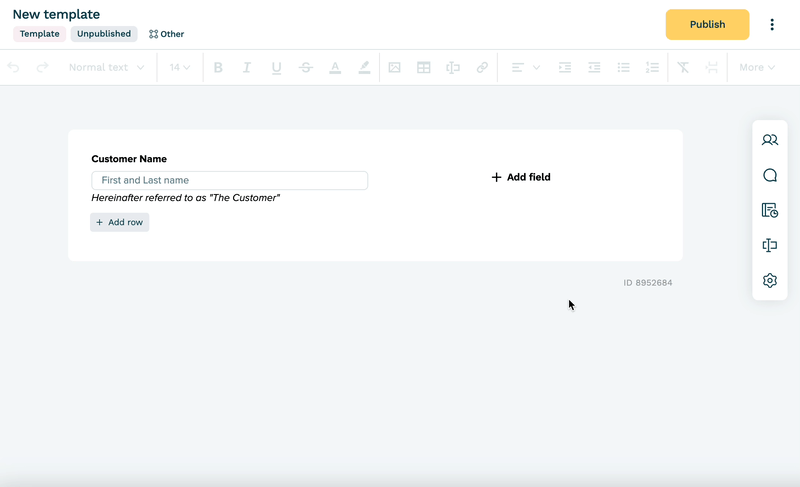
Task: Publish the template
Action: click(707, 24)
